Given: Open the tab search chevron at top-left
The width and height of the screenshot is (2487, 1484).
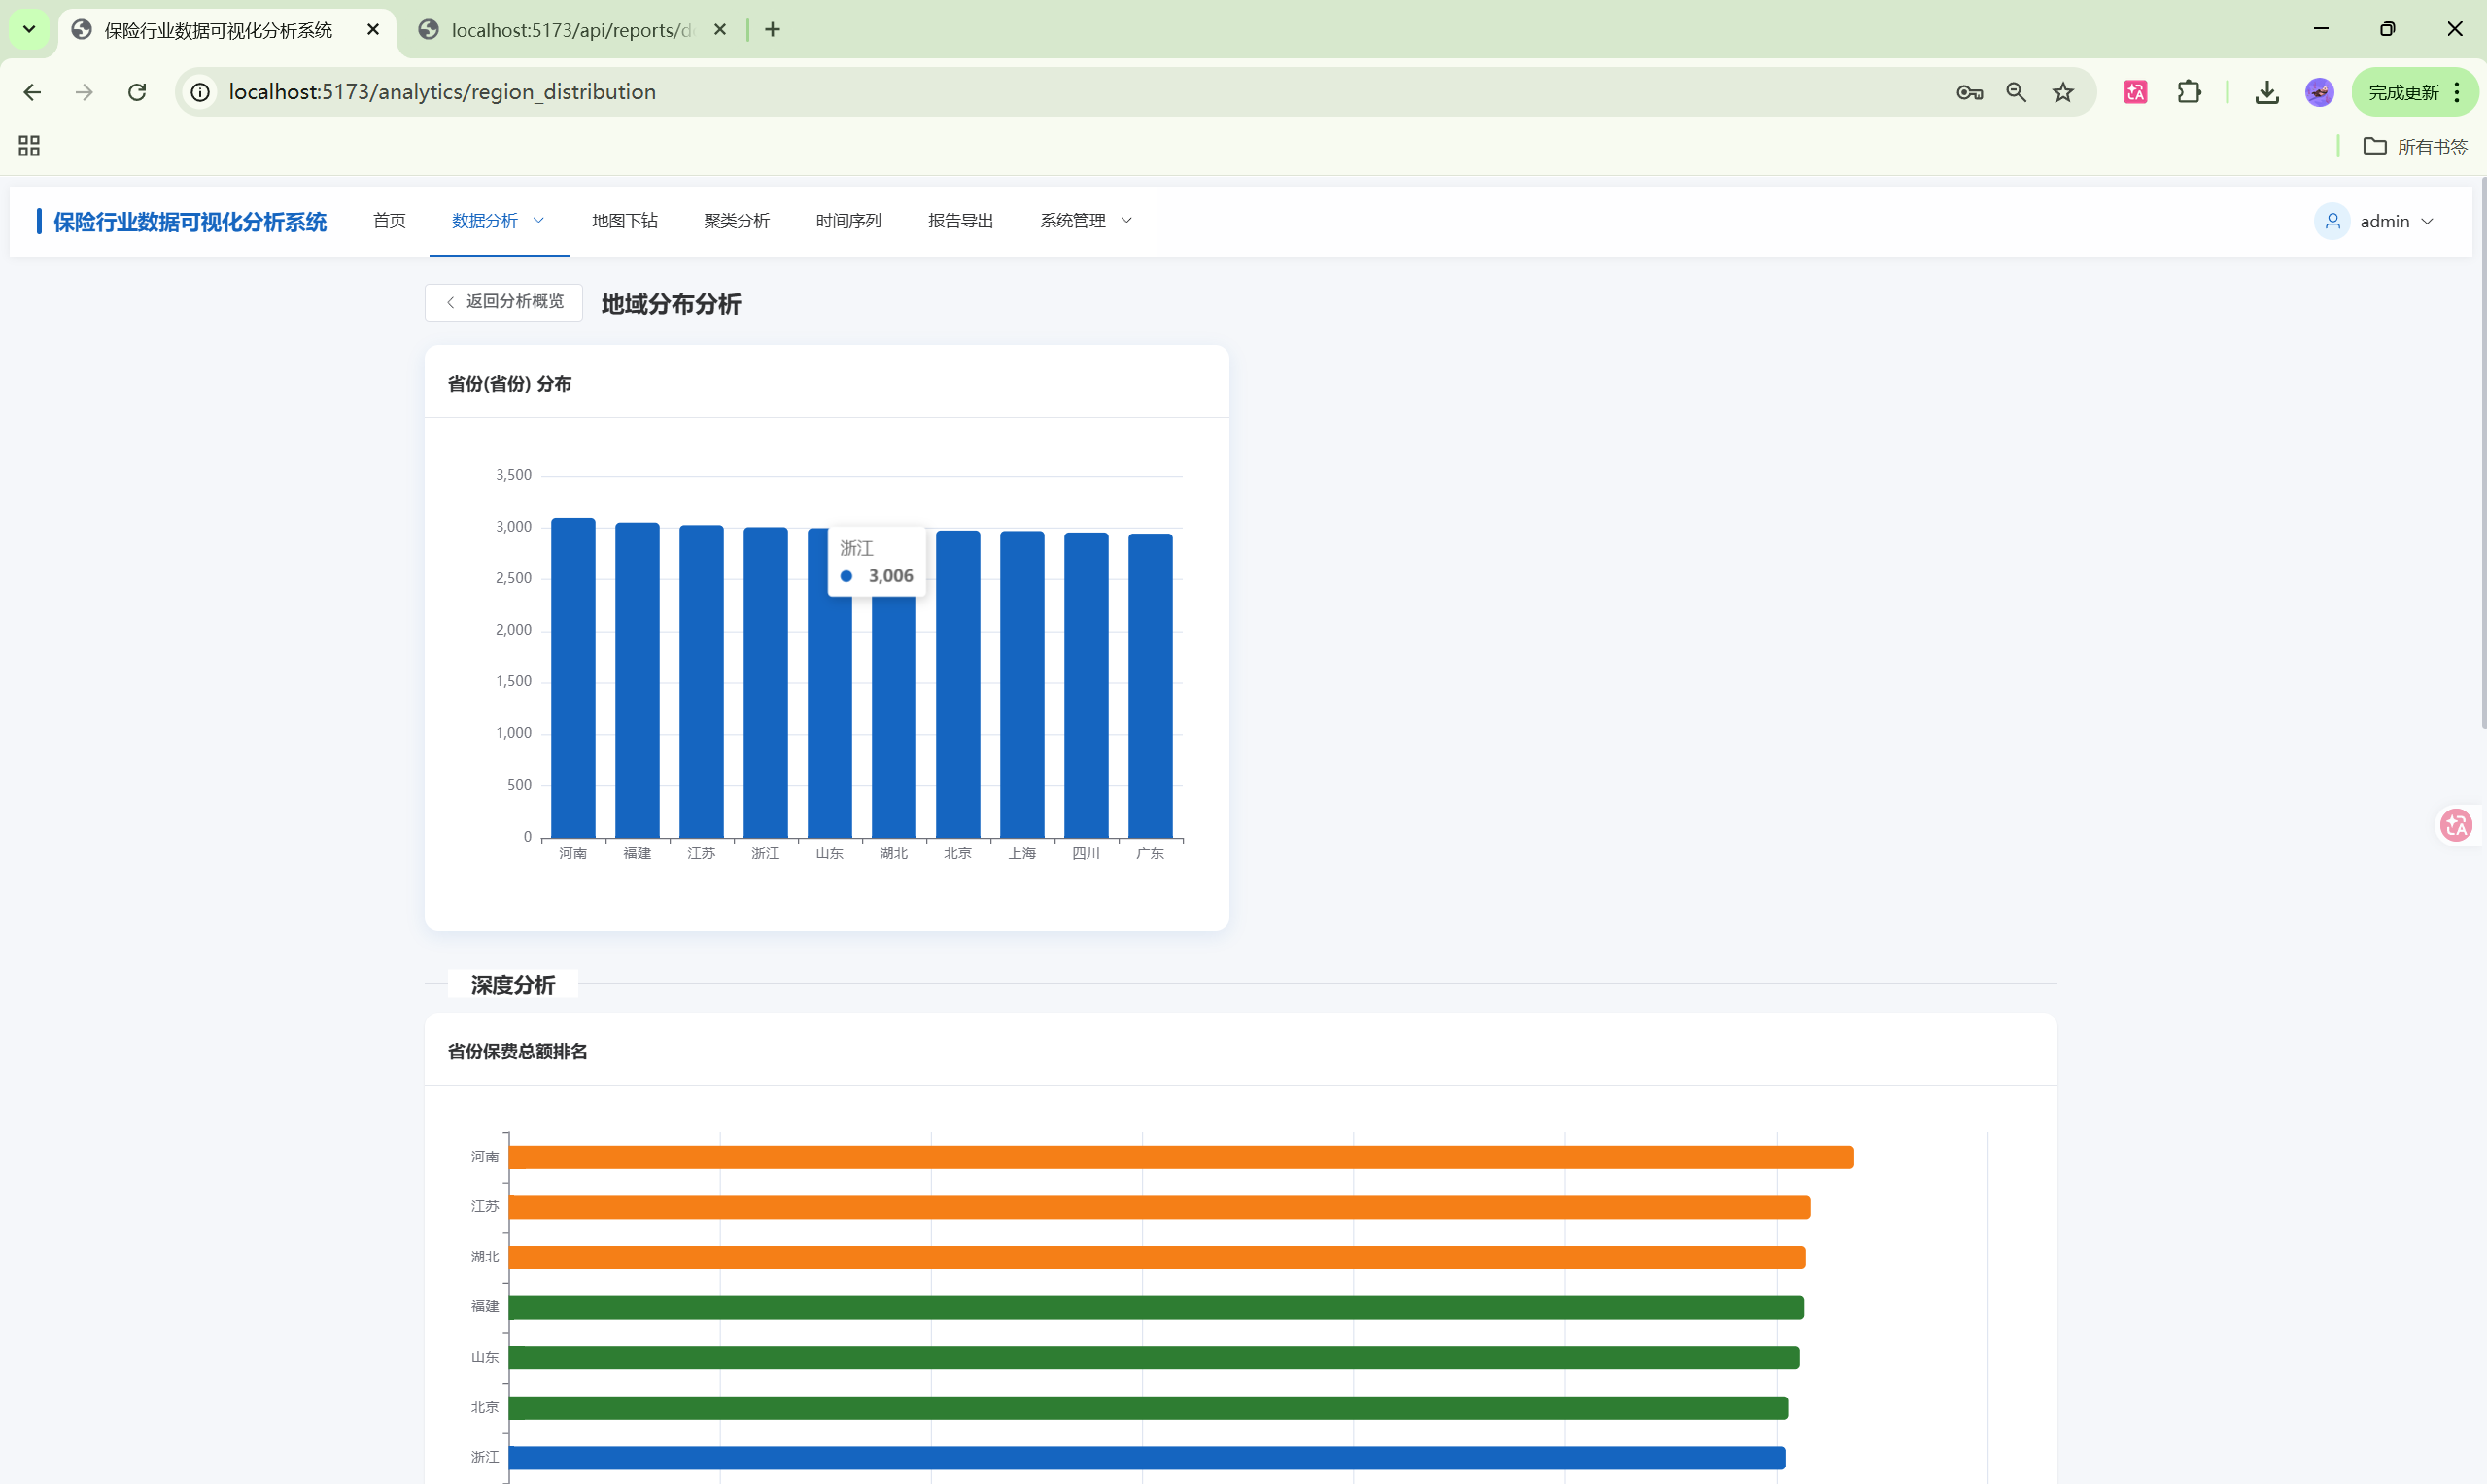Looking at the screenshot, I should [x=29, y=29].
